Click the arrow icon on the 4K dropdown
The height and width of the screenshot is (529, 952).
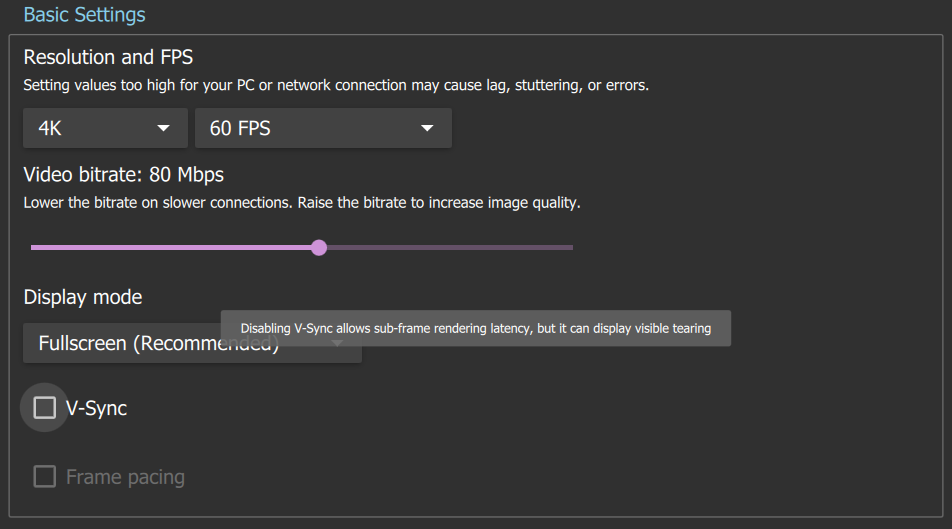click(x=163, y=128)
